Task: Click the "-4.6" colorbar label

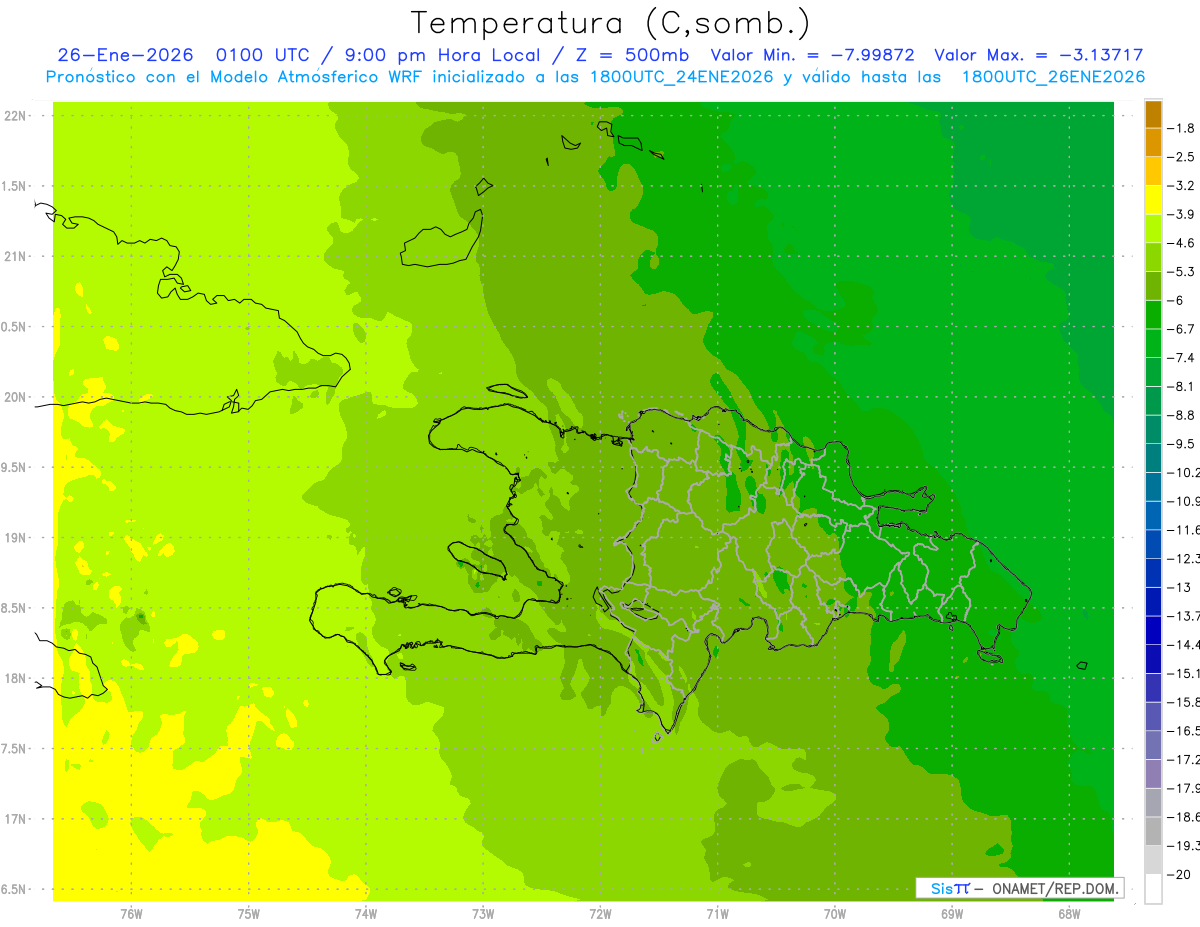Action: [x=1182, y=243]
